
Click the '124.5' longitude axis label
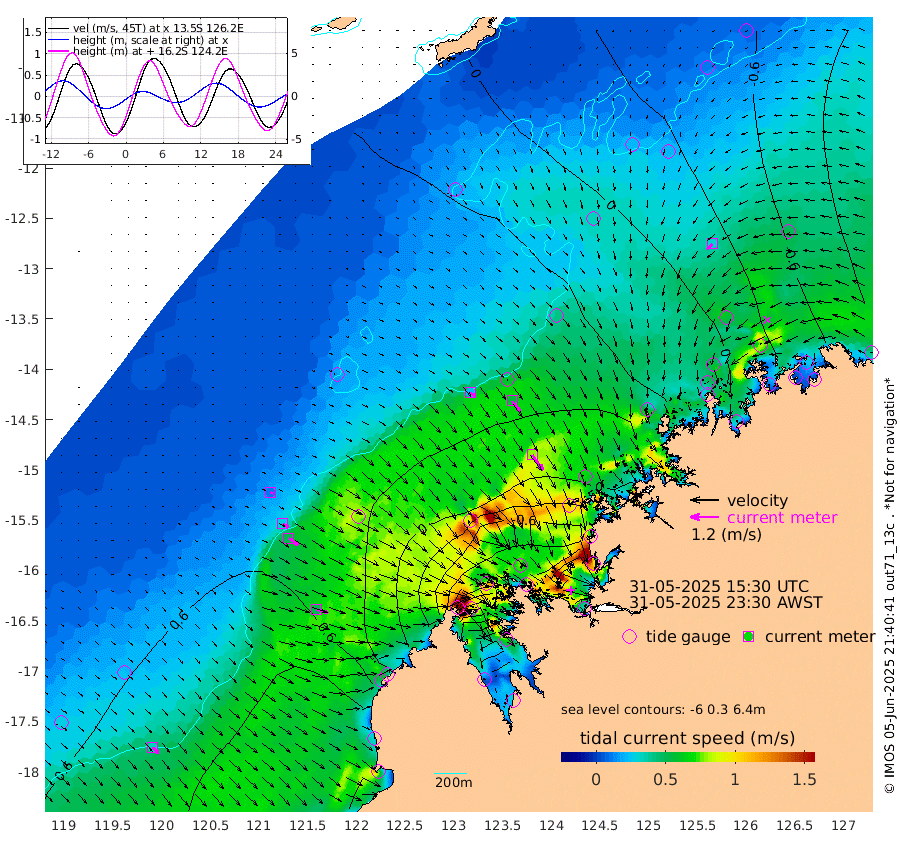click(599, 825)
